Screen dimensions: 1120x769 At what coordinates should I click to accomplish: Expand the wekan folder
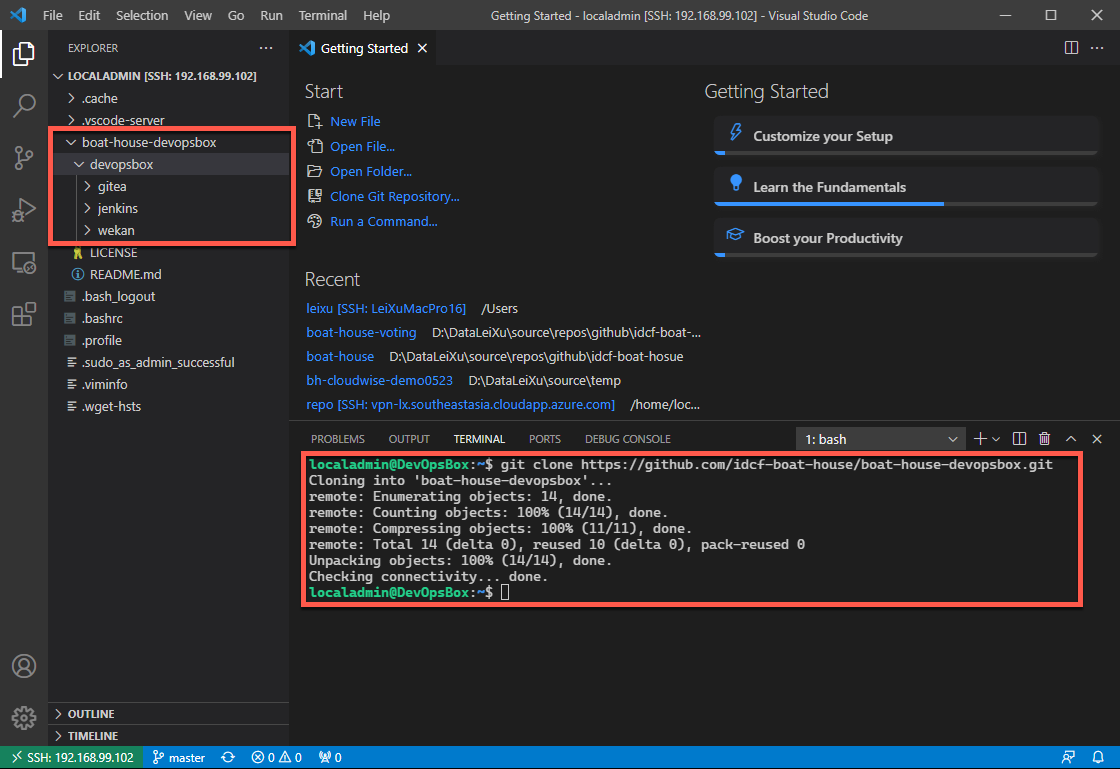(169, 231)
